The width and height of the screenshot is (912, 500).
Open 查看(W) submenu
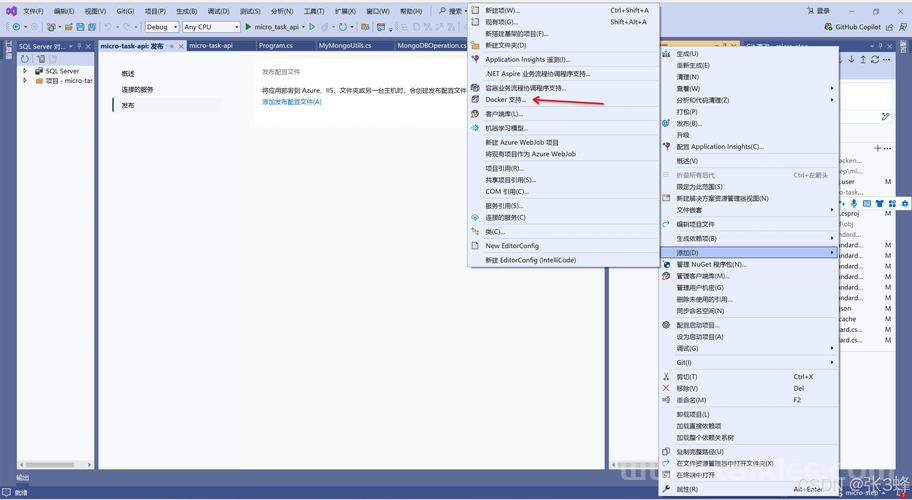pos(749,88)
